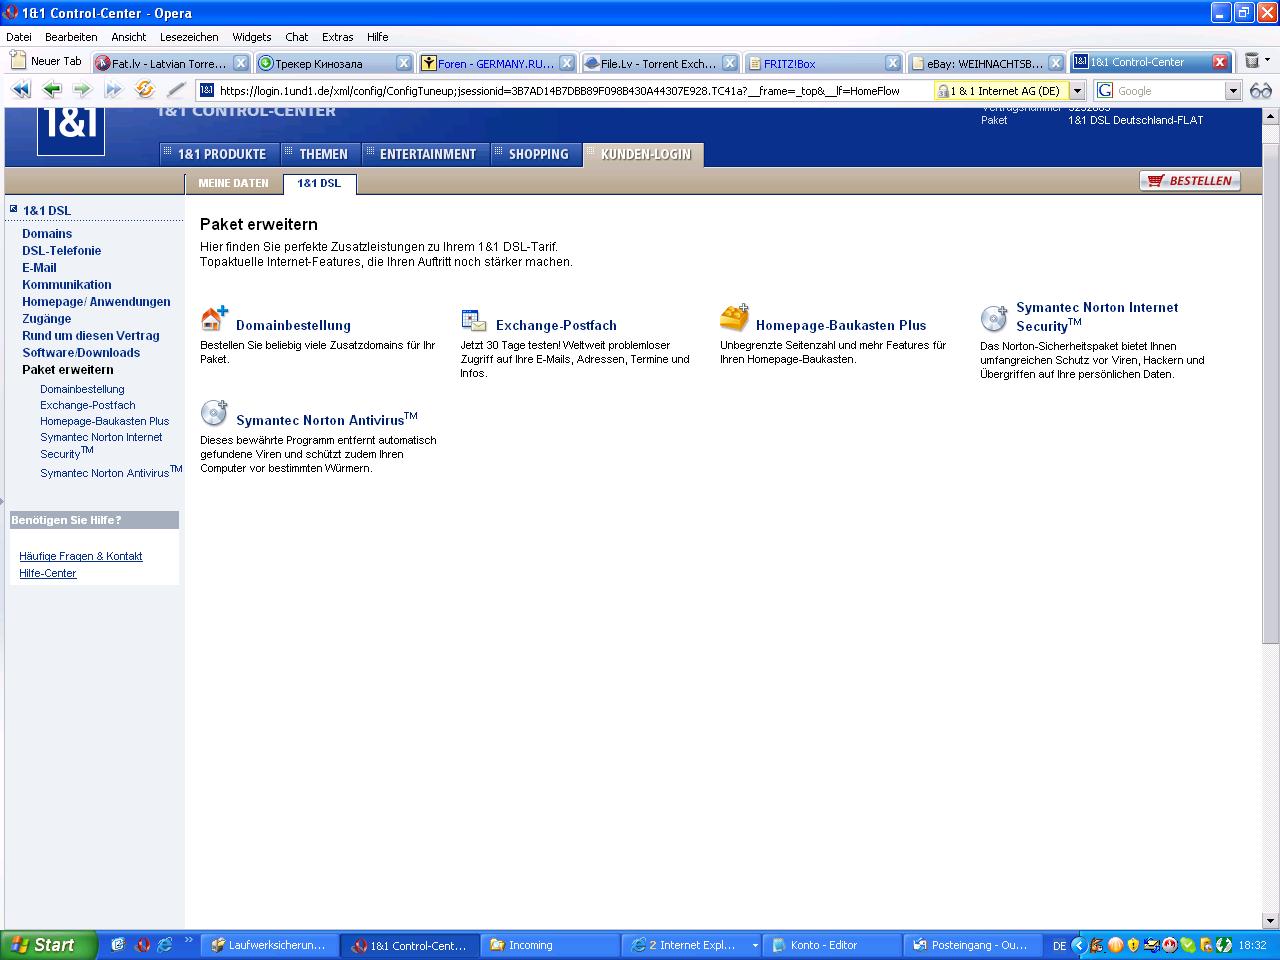Viewport: 1280px width, 960px height.
Task: Click the Symantec Norton Antivirus disc icon
Action: pyautogui.click(x=214, y=413)
